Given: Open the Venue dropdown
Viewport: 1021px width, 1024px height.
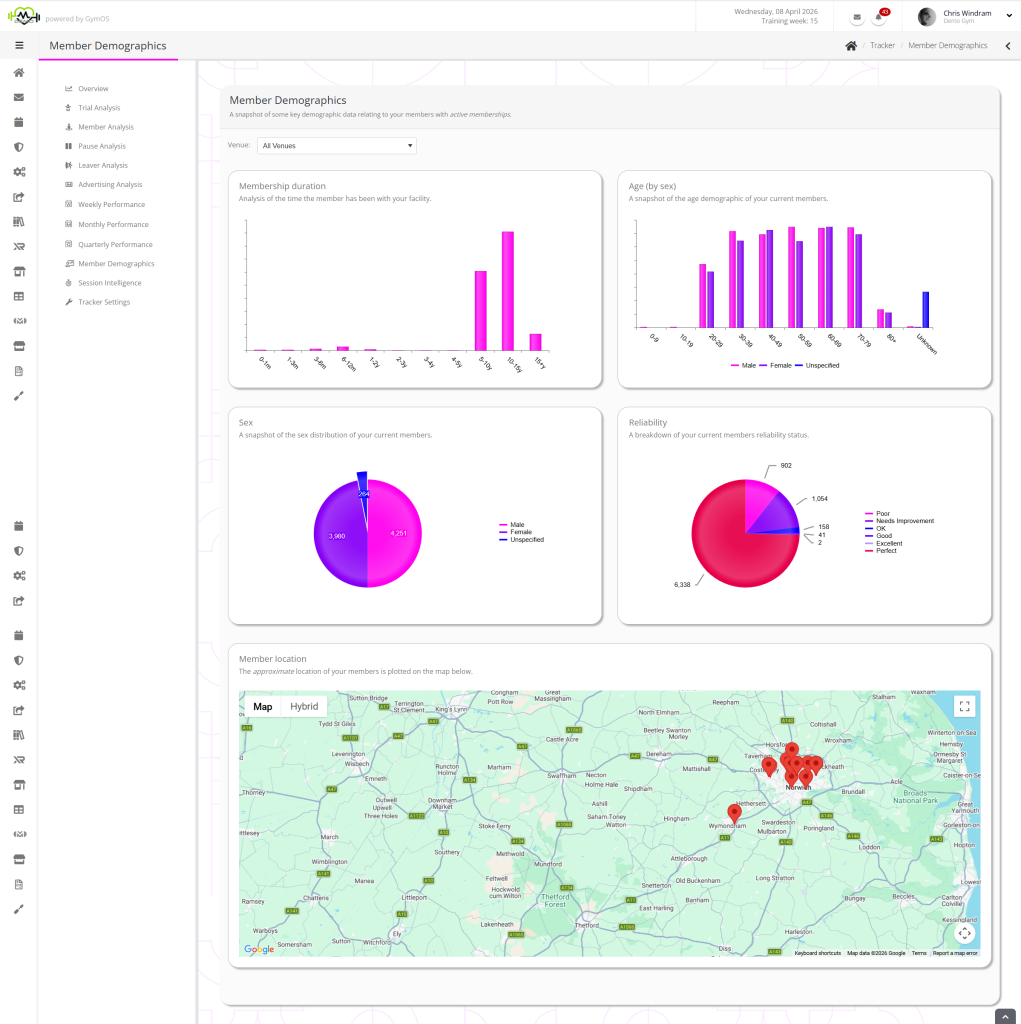Looking at the screenshot, I should coord(336,146).
